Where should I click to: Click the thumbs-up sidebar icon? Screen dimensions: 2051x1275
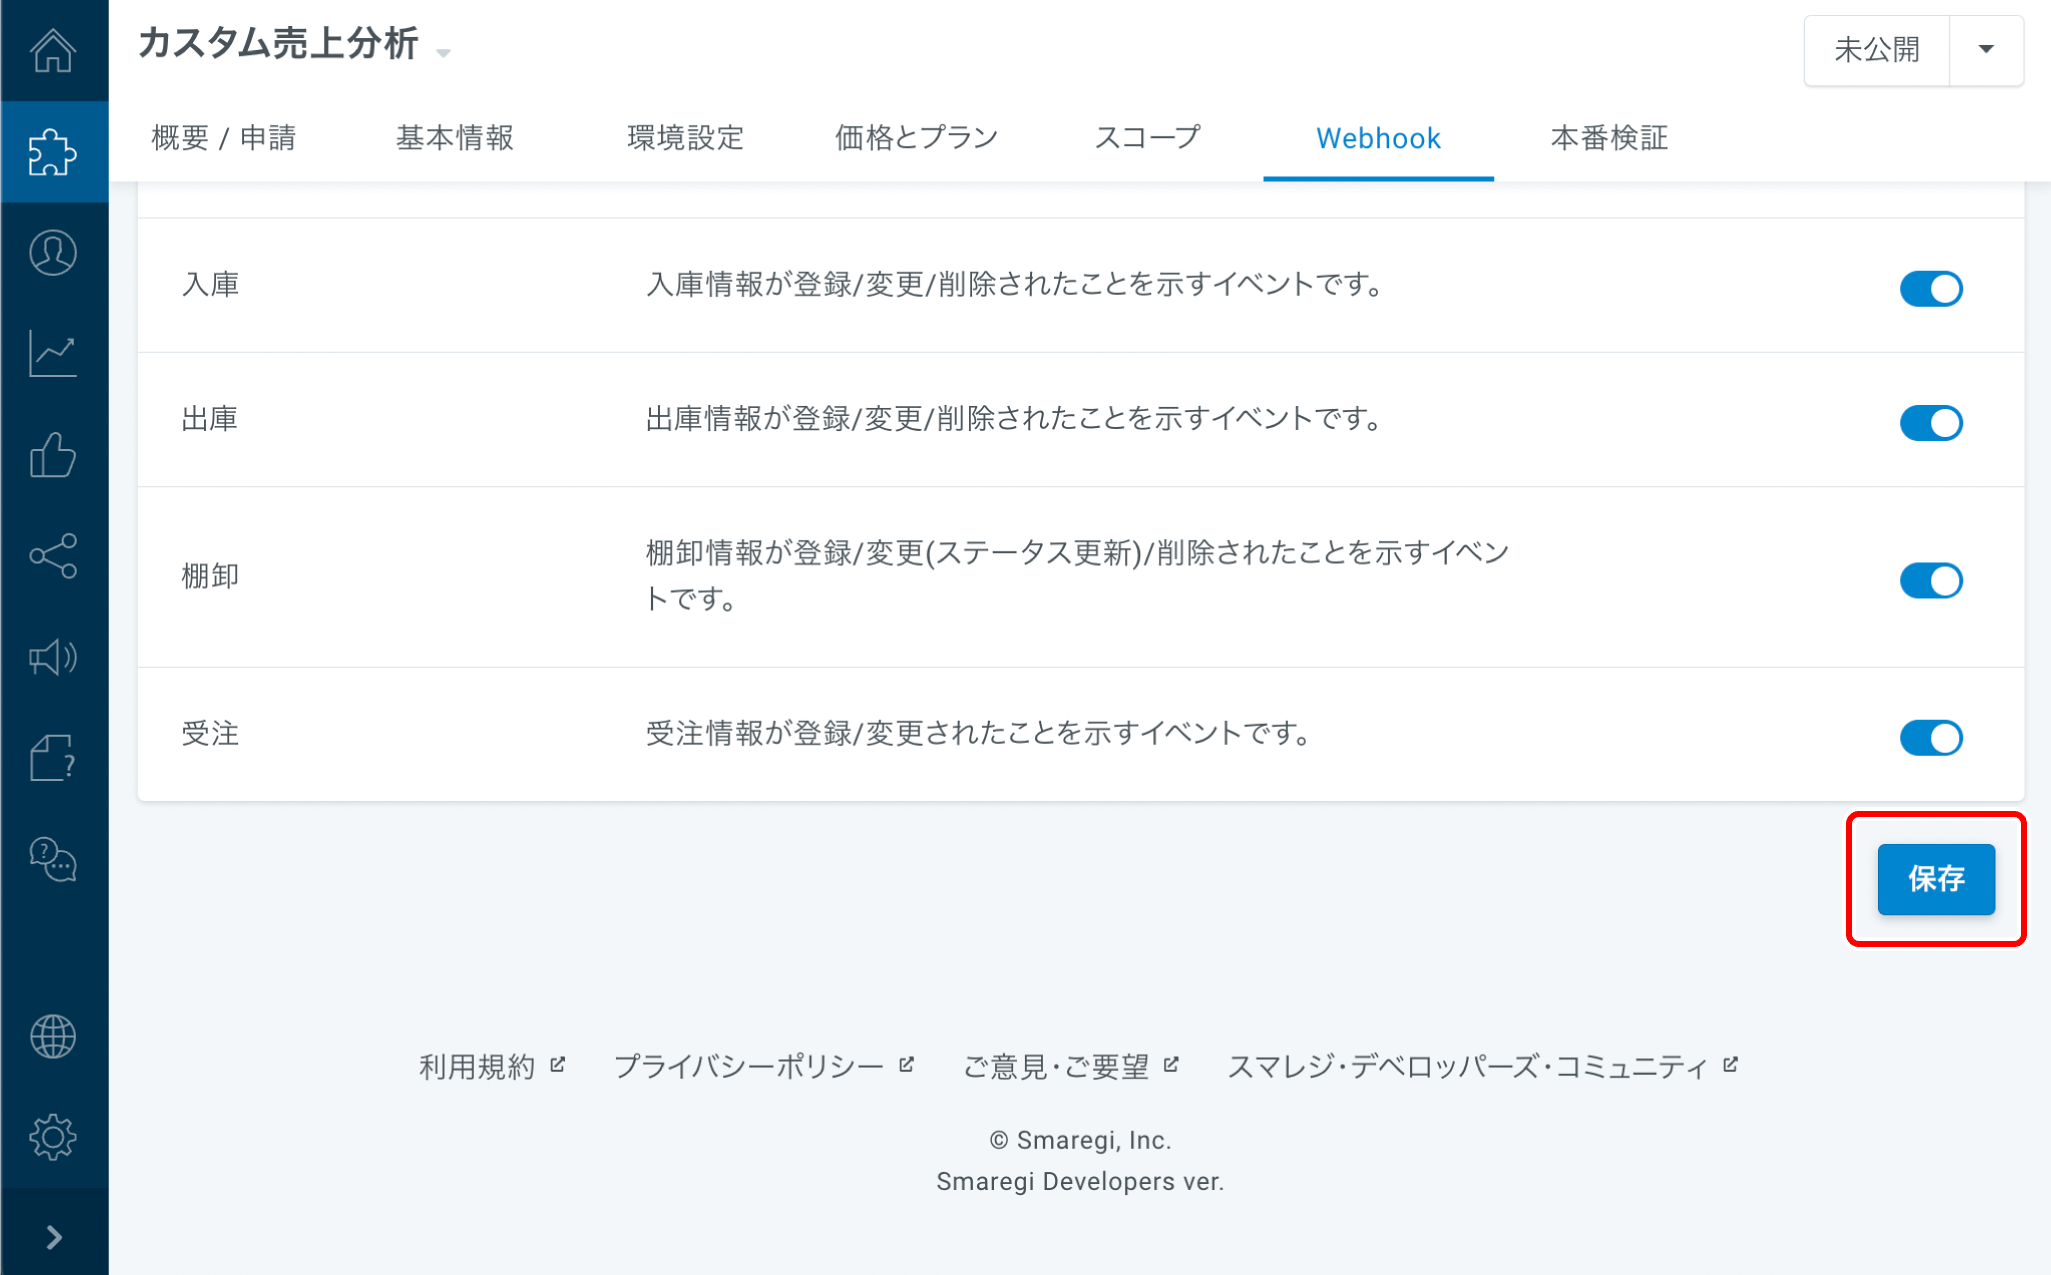(53, 455)
